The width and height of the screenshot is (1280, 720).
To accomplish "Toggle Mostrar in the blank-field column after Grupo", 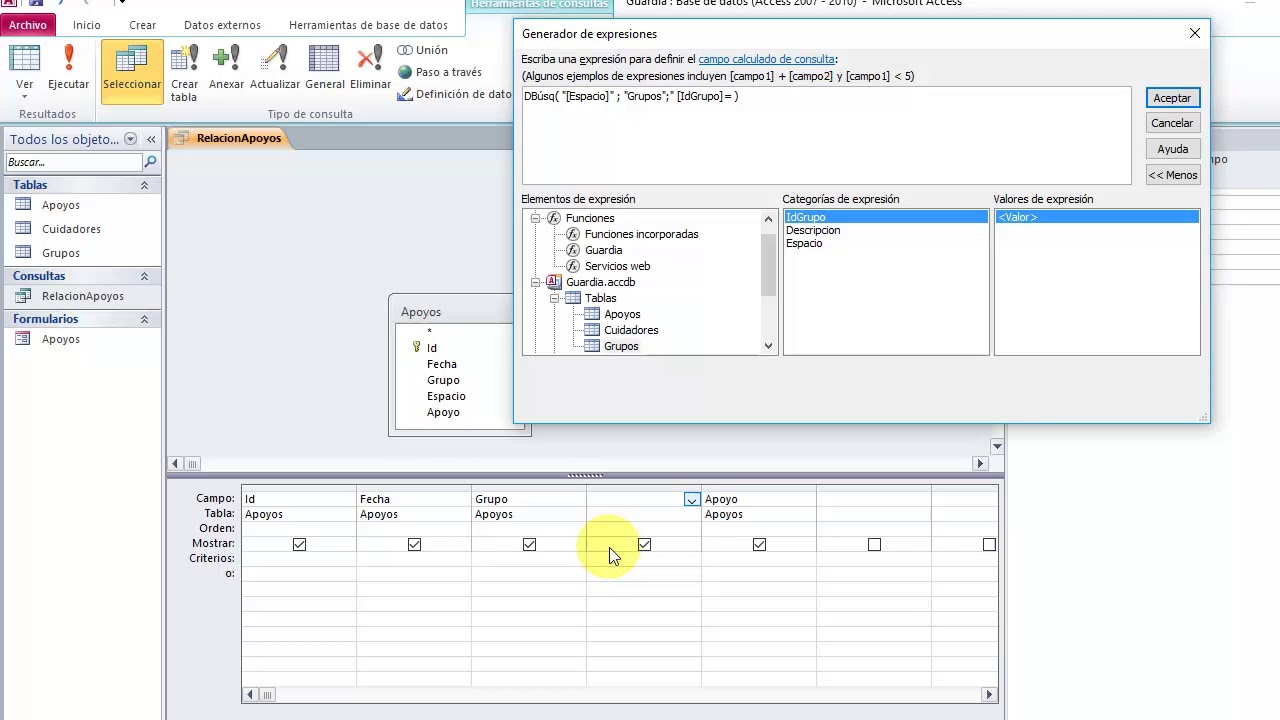I will tap(644, 544).
